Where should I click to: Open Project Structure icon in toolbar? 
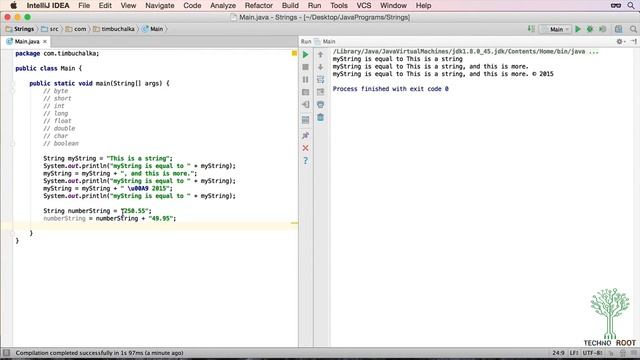click(619, 29)
